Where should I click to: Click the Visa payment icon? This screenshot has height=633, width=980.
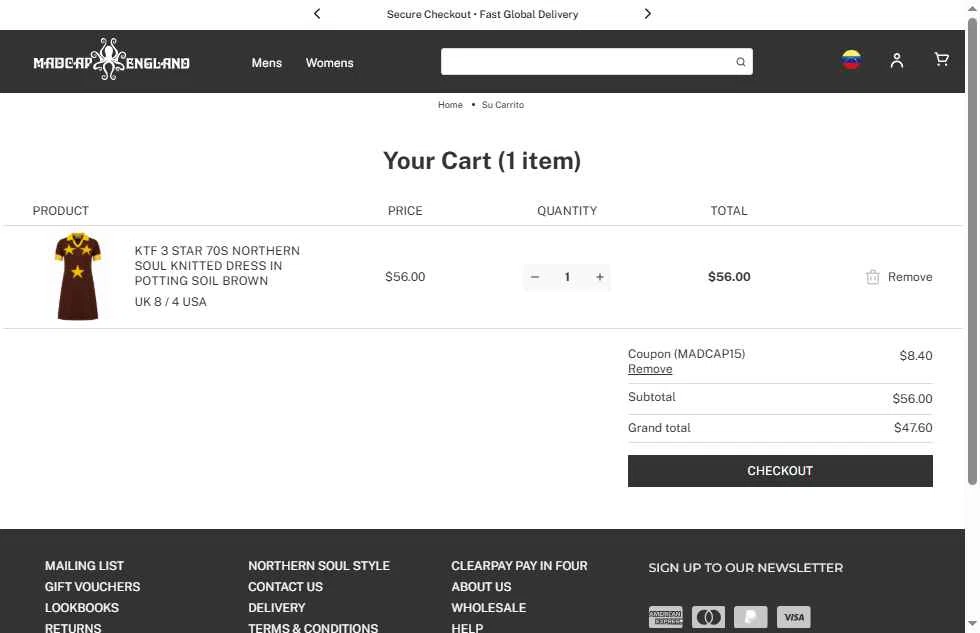point(794,617)
